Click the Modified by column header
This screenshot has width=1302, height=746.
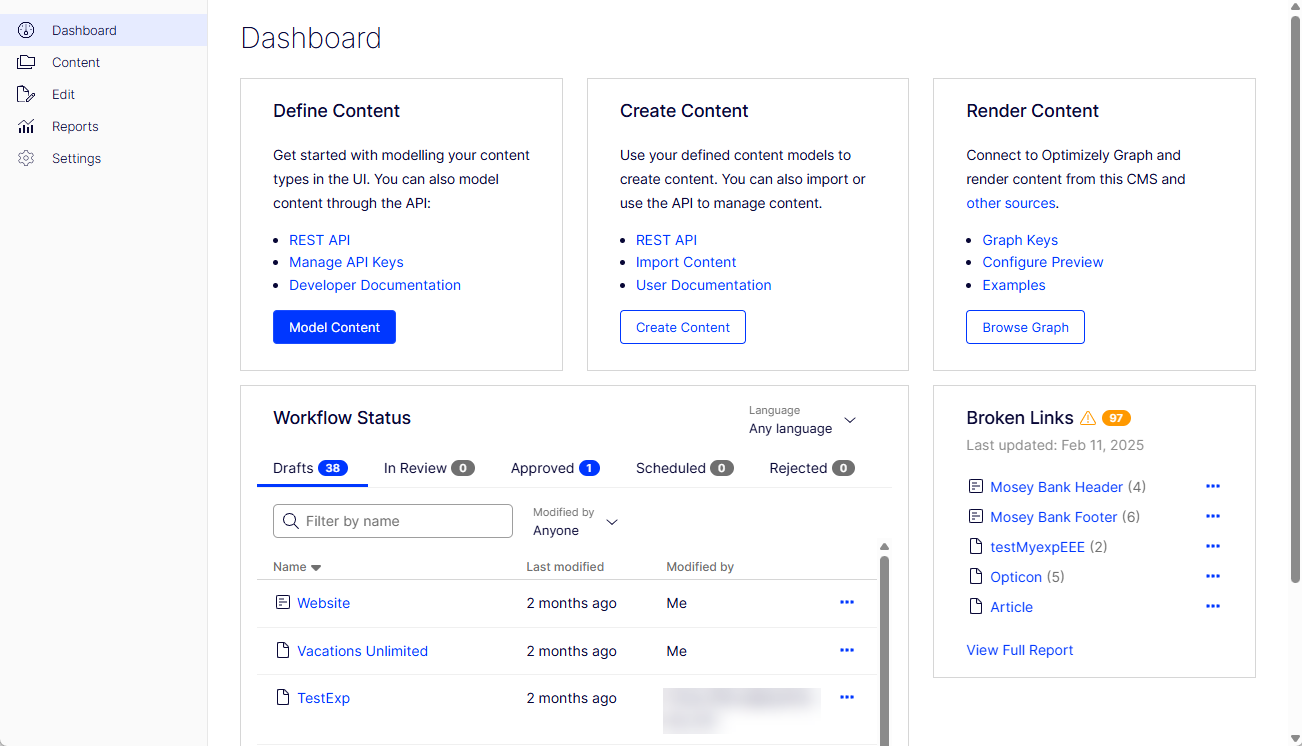point(700,567)
